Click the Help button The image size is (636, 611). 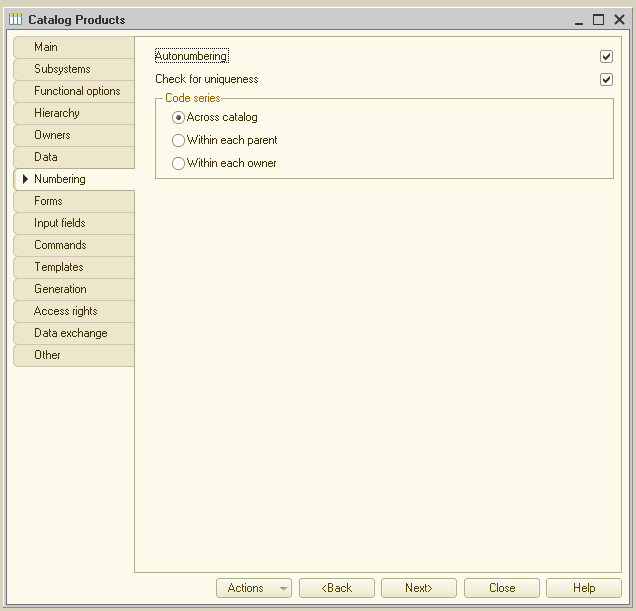pos(584,588)
